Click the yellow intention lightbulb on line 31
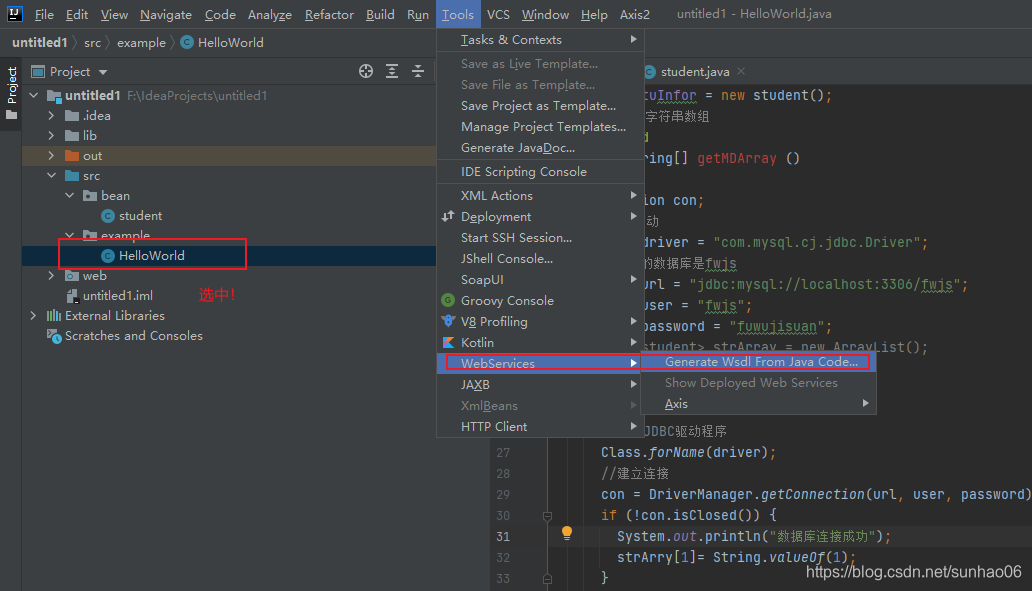The width and height of the screenshot is (1032, 591). click(x=567, y=533)
